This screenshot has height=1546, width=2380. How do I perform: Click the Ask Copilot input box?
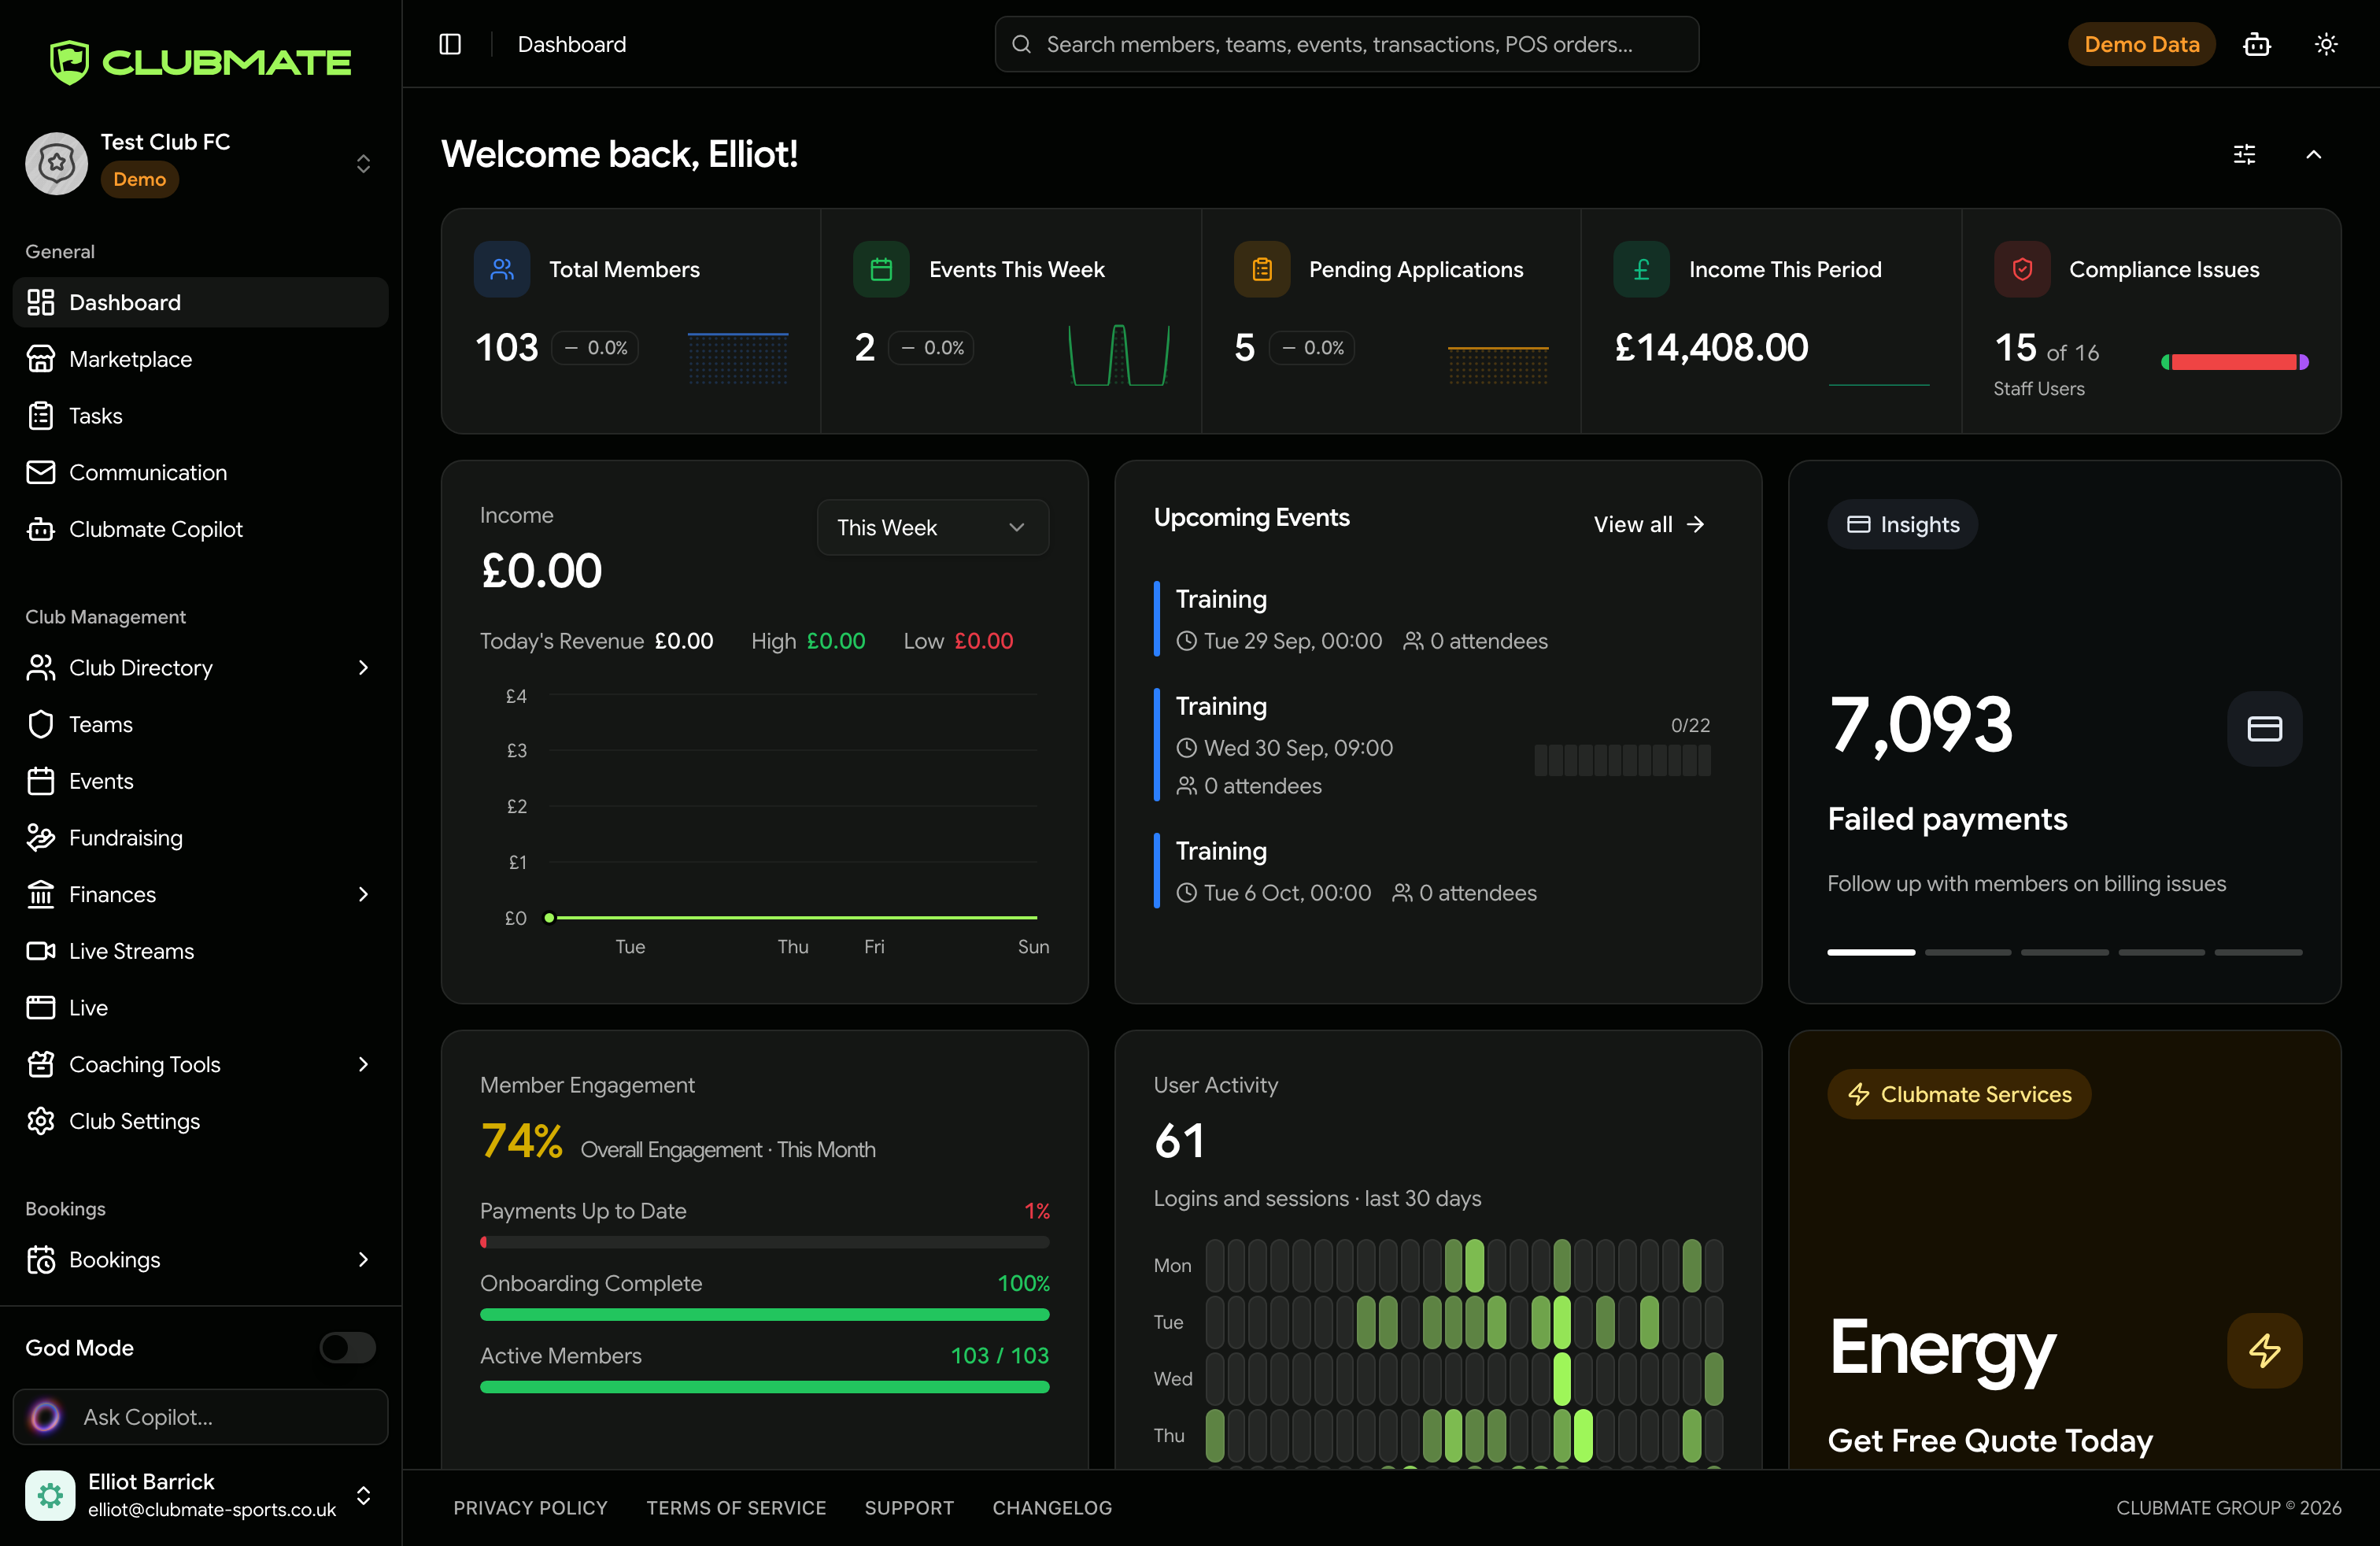pos(200,1416)
